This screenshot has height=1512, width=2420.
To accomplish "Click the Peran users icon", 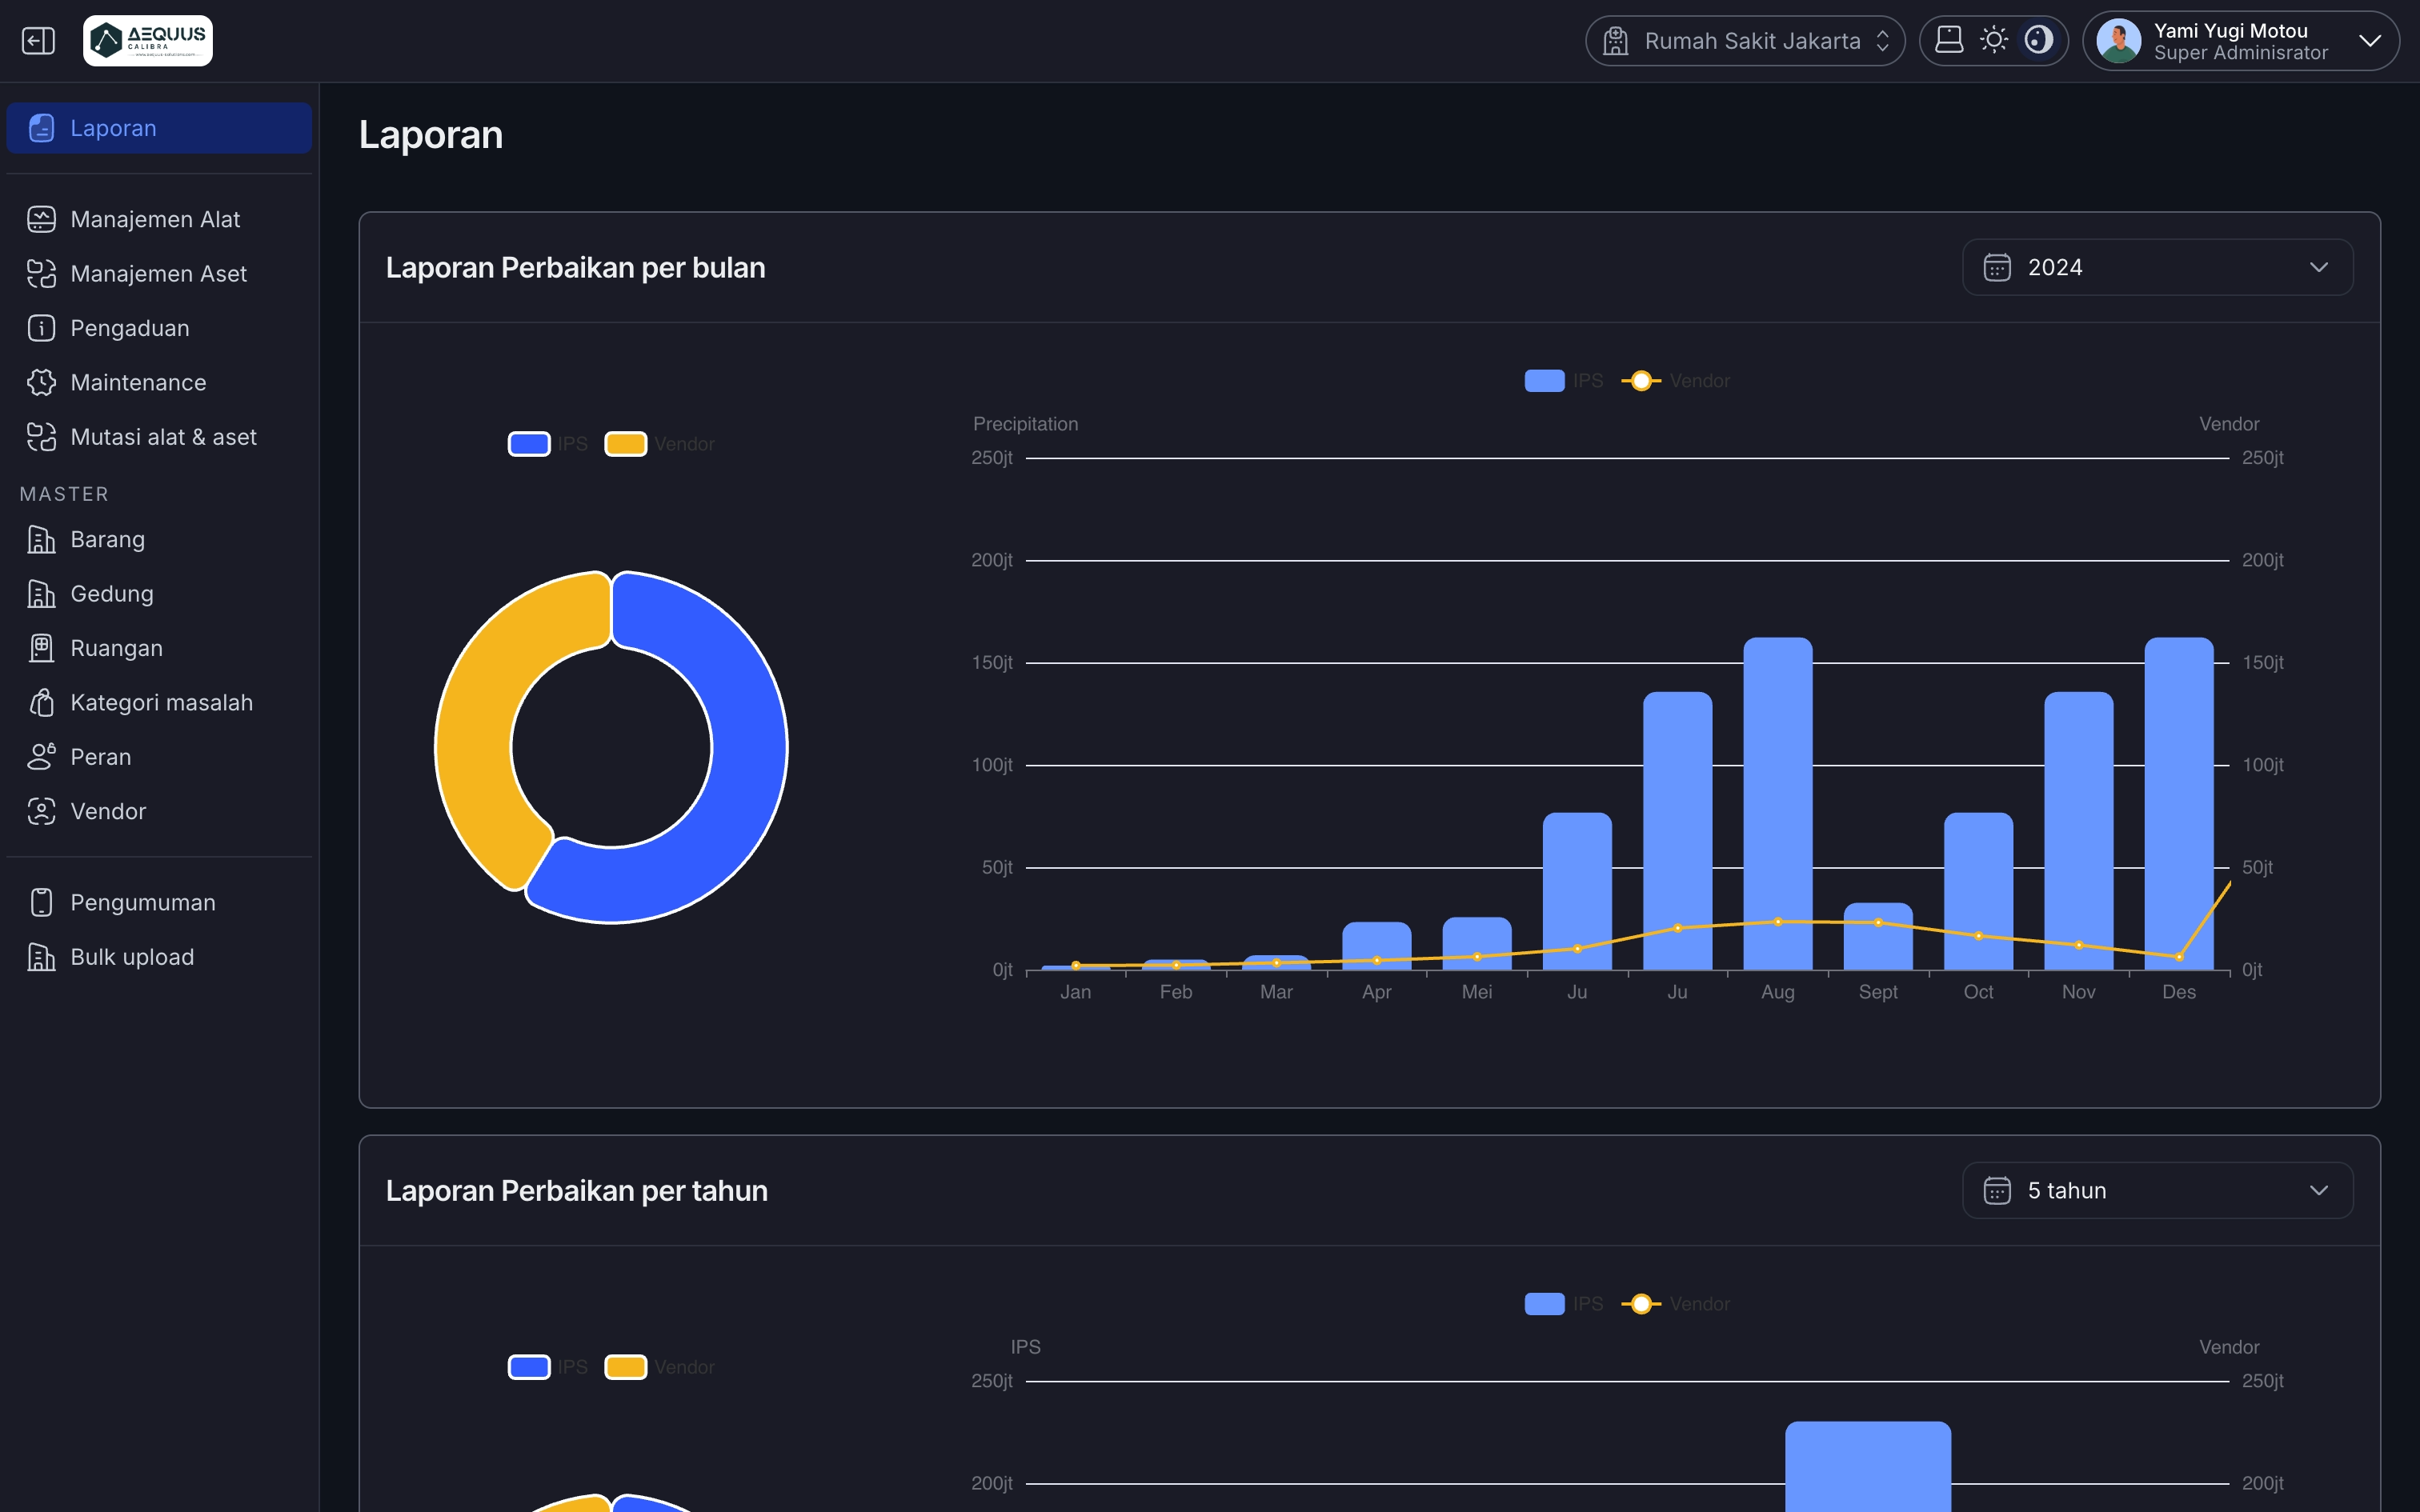I will [41, 757].
